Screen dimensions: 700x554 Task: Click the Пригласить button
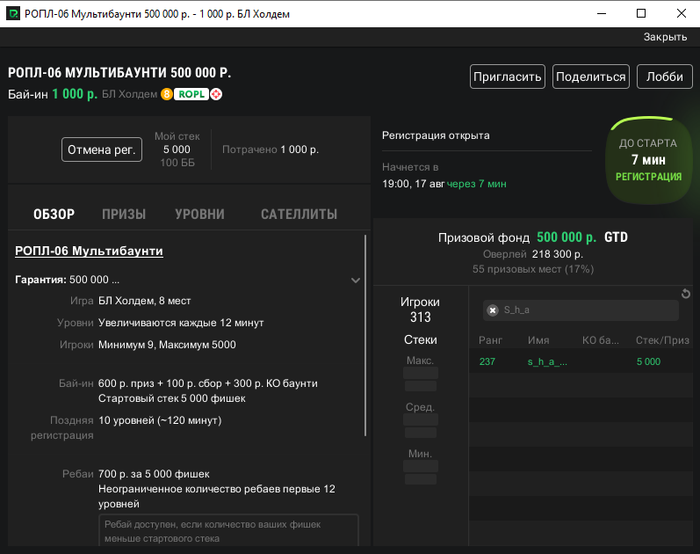coord(508,77)
